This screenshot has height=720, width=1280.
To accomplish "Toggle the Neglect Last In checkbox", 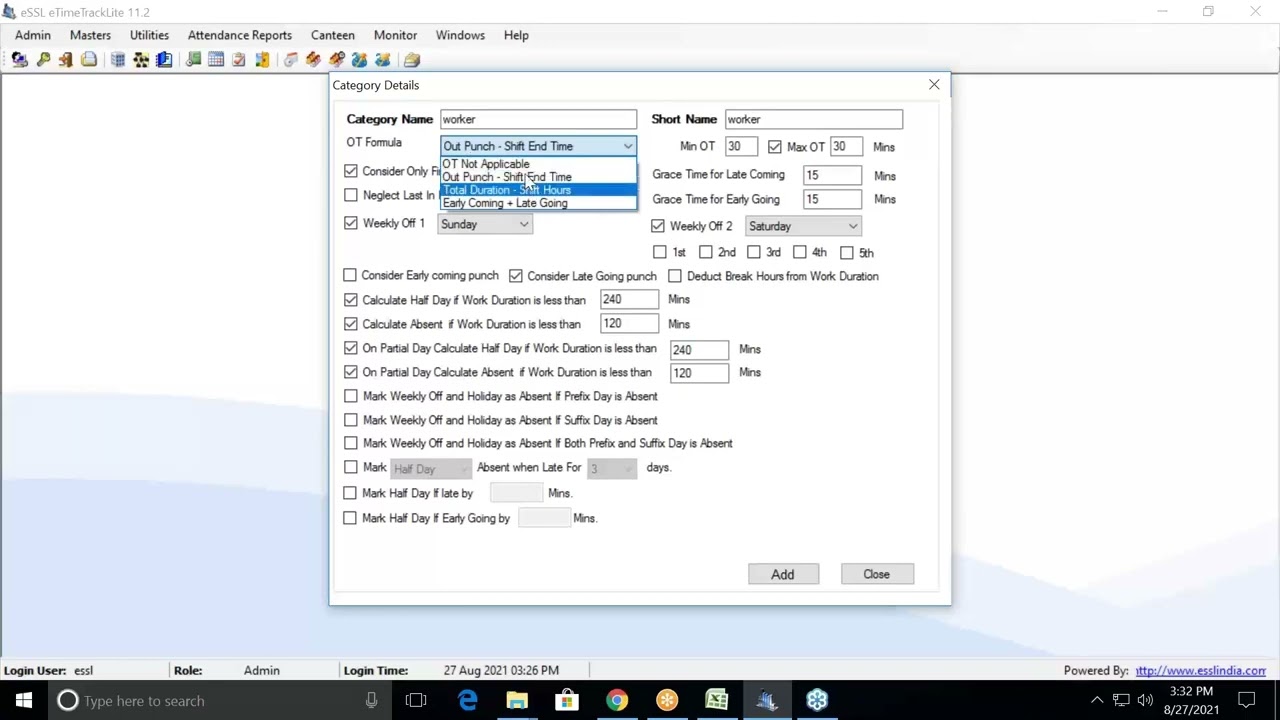I will 351,195.
